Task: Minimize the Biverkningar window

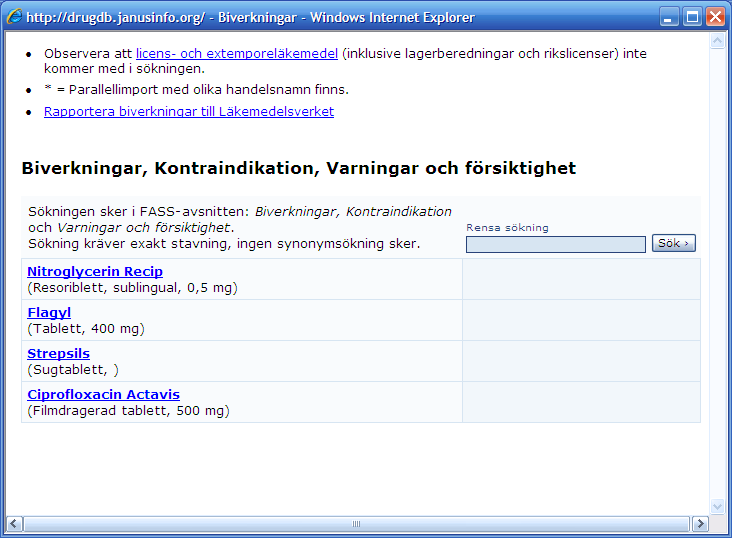Action: [x=669, y=17]
